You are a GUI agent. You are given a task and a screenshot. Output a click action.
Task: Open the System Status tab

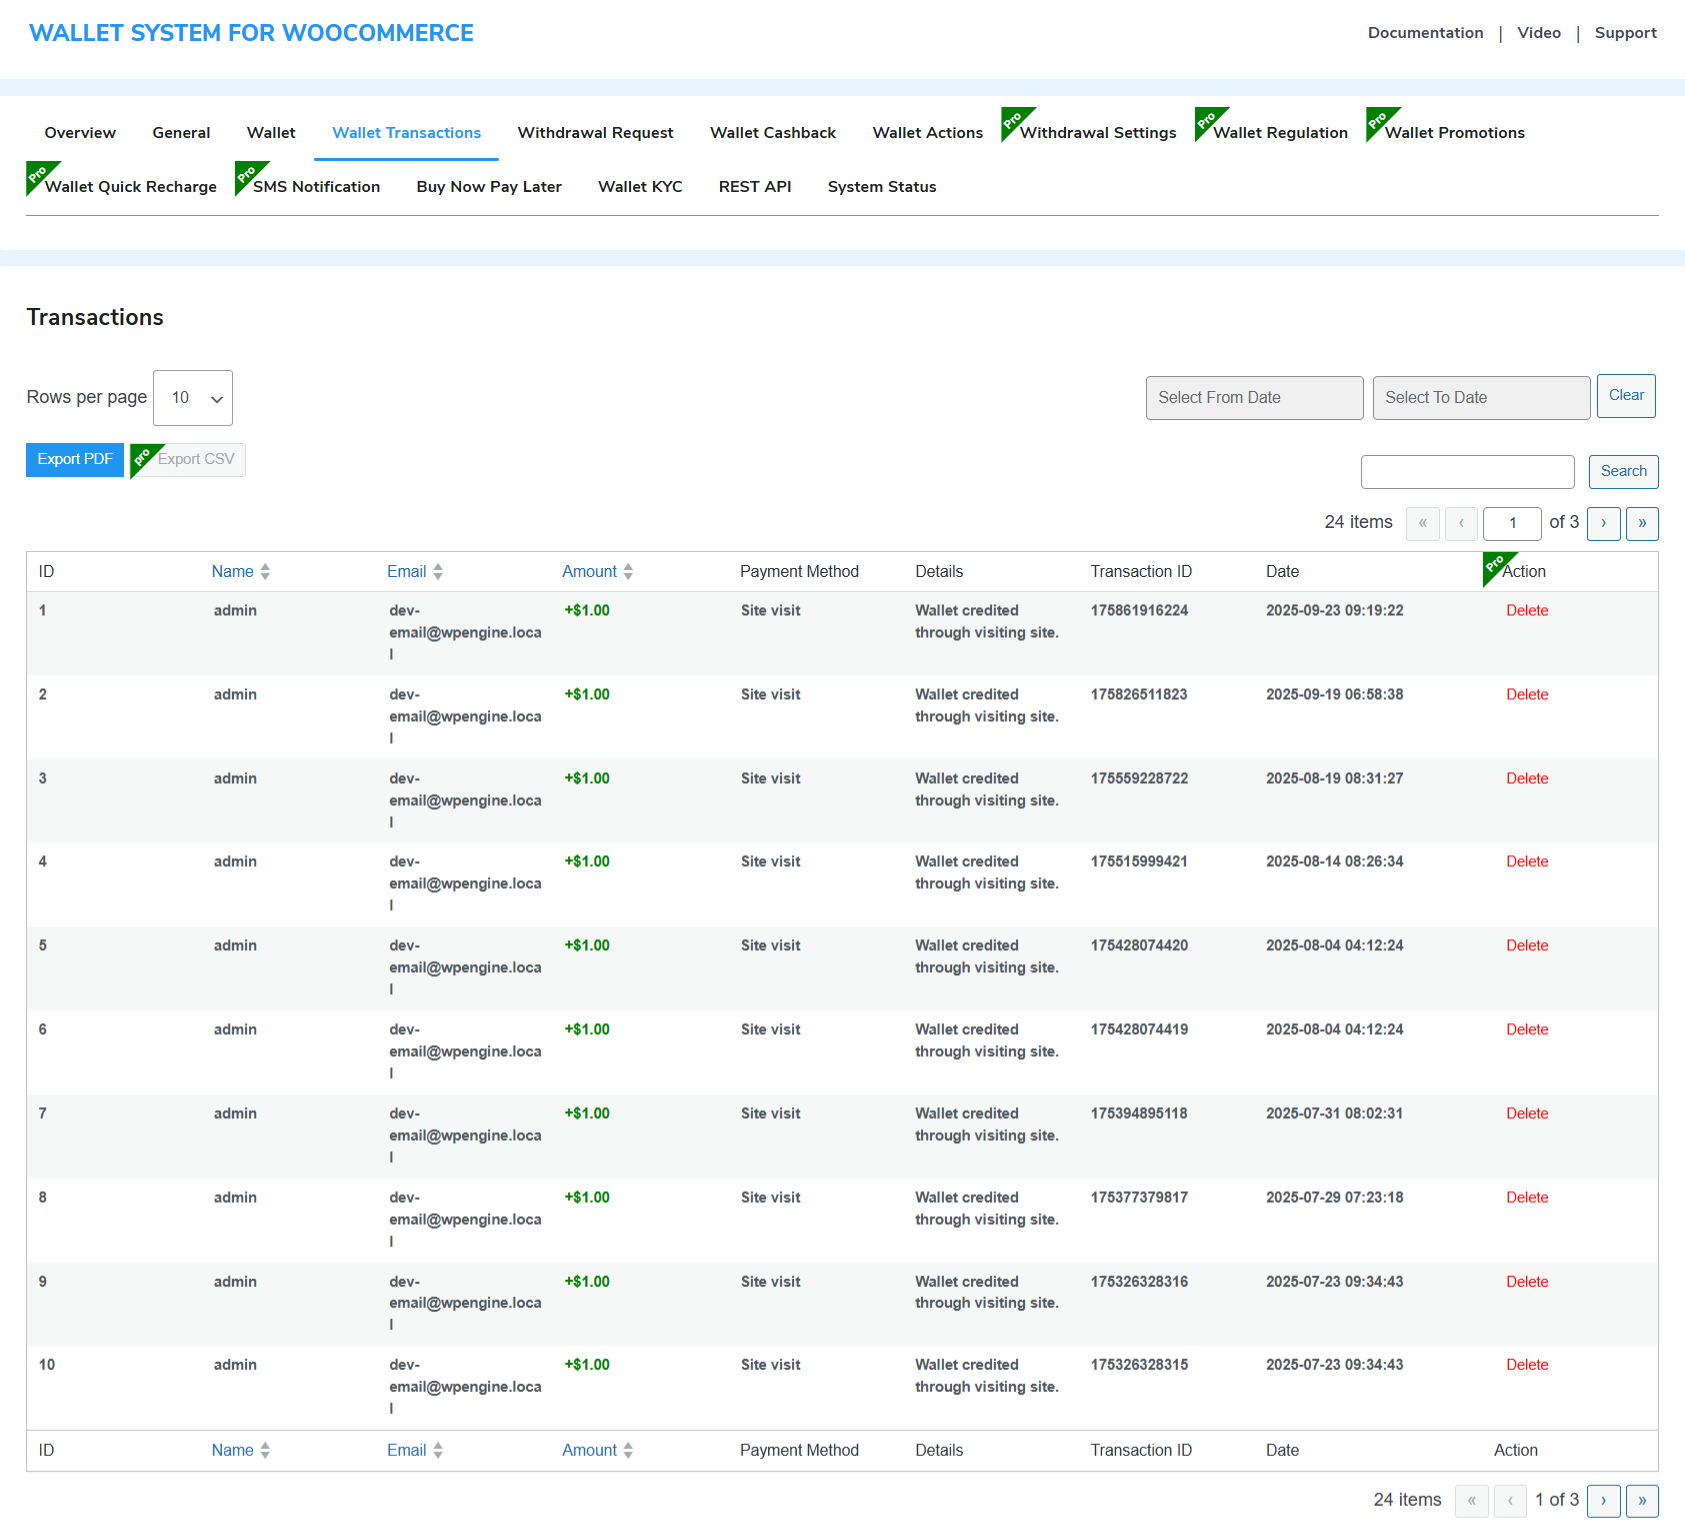881,186
